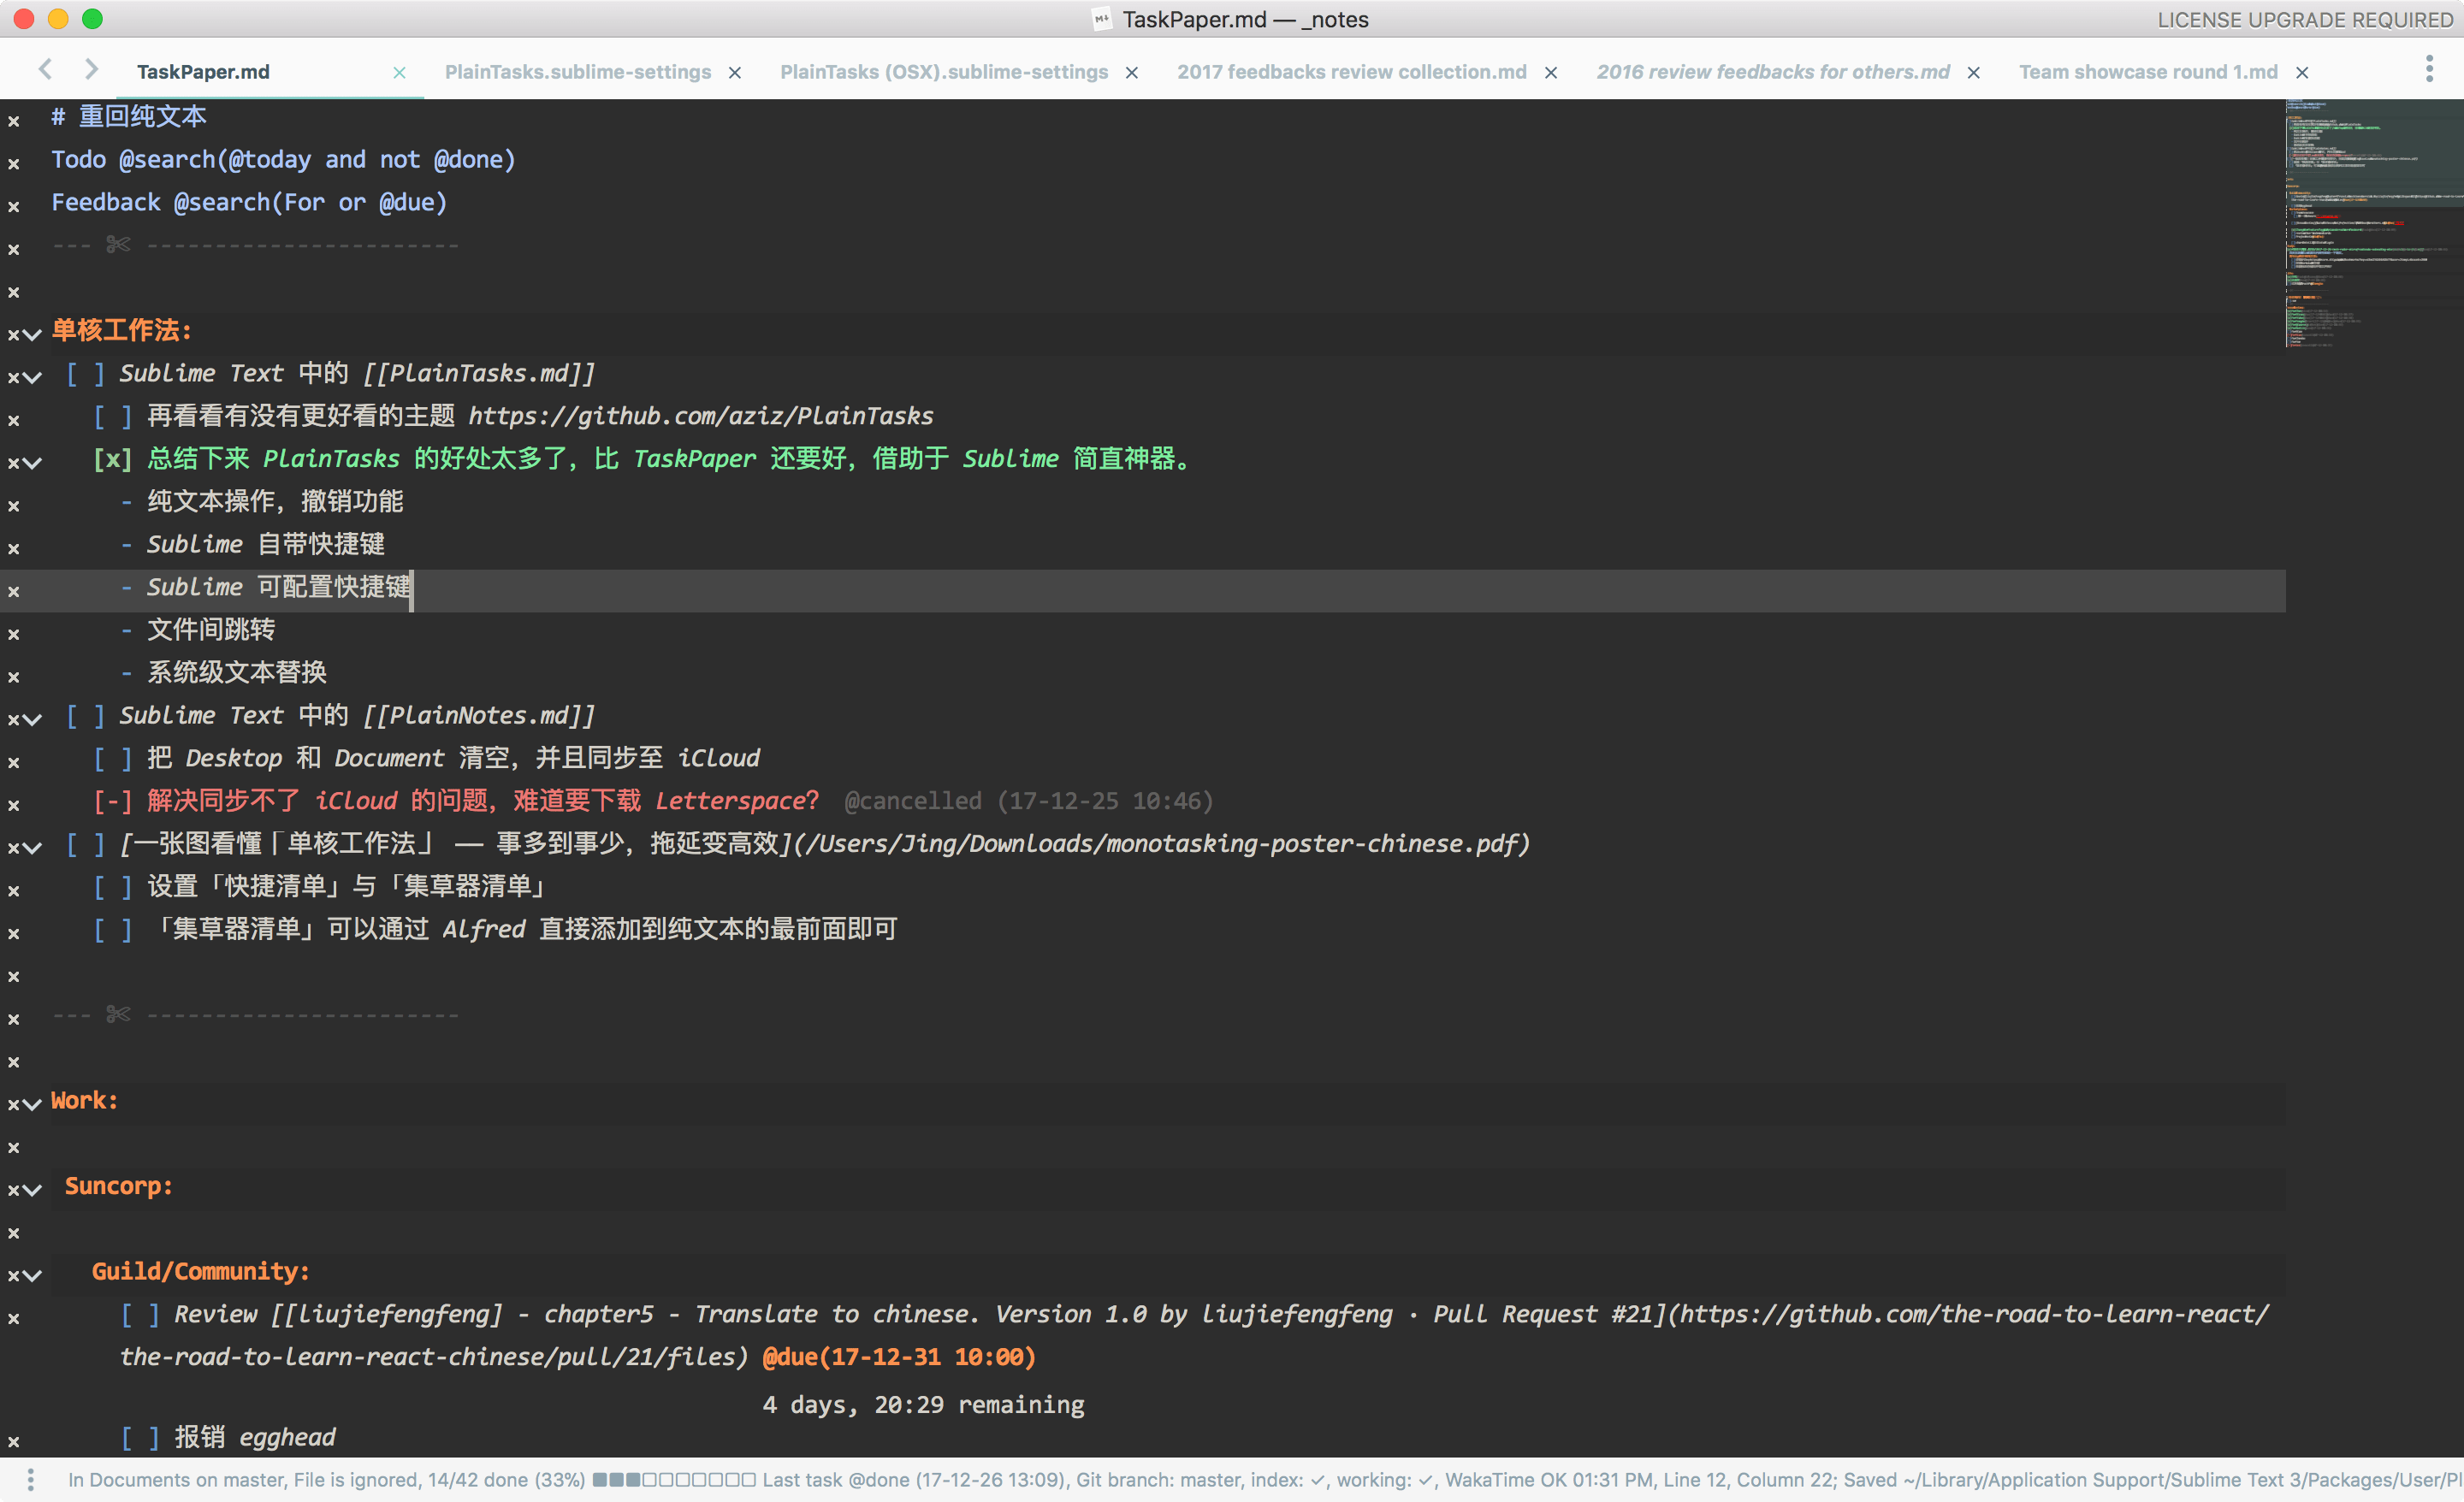This screenshot has height=1502, width=2464.
Task: Switch to 2017 feedbacks review collection.md tab
Action: 1351,72
